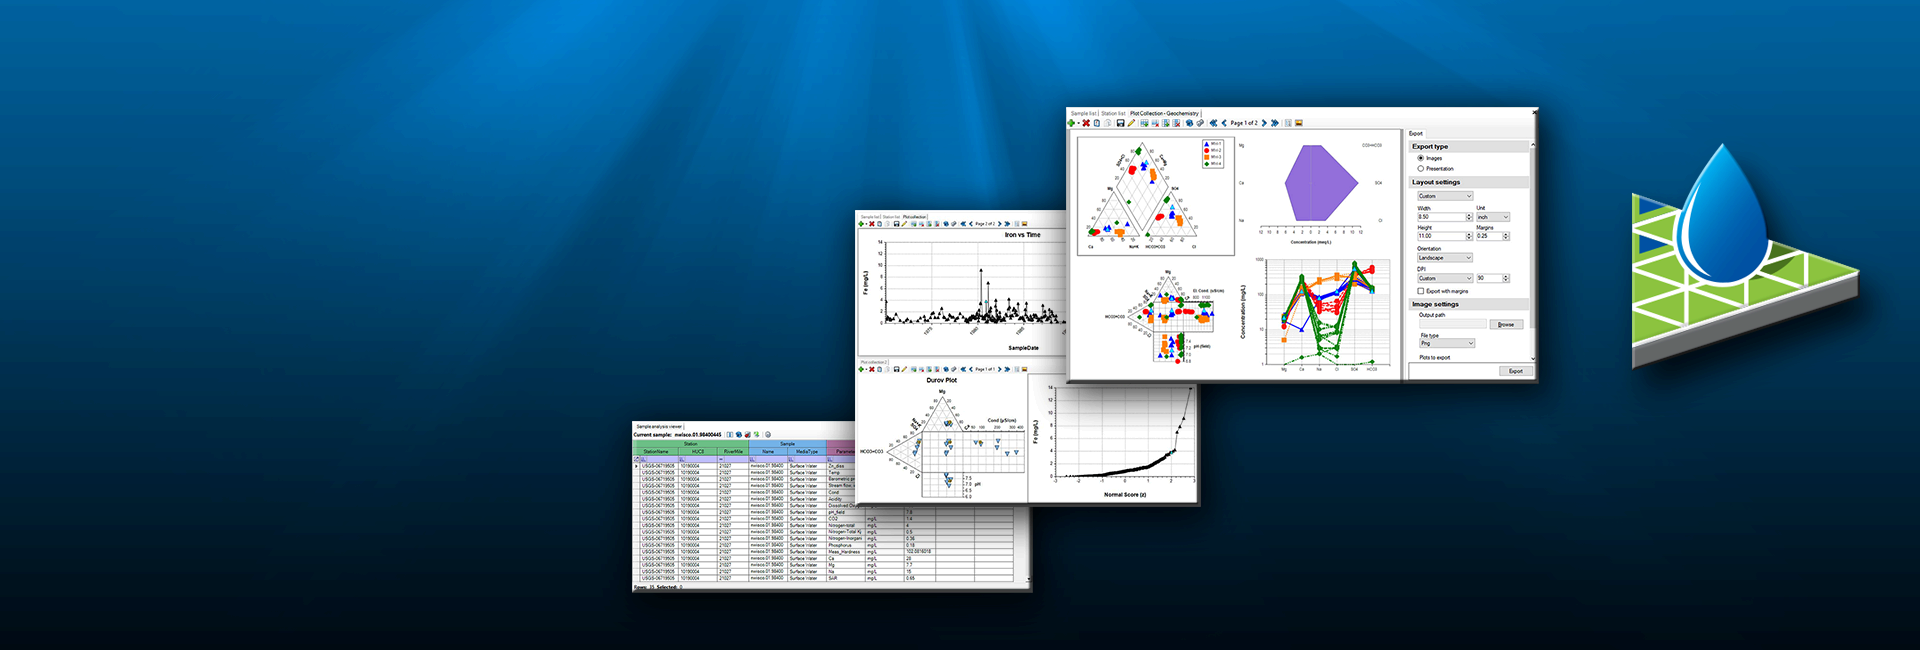Go to next page in Durov Plot window
1920x650 pixels.
pos(999,369)
